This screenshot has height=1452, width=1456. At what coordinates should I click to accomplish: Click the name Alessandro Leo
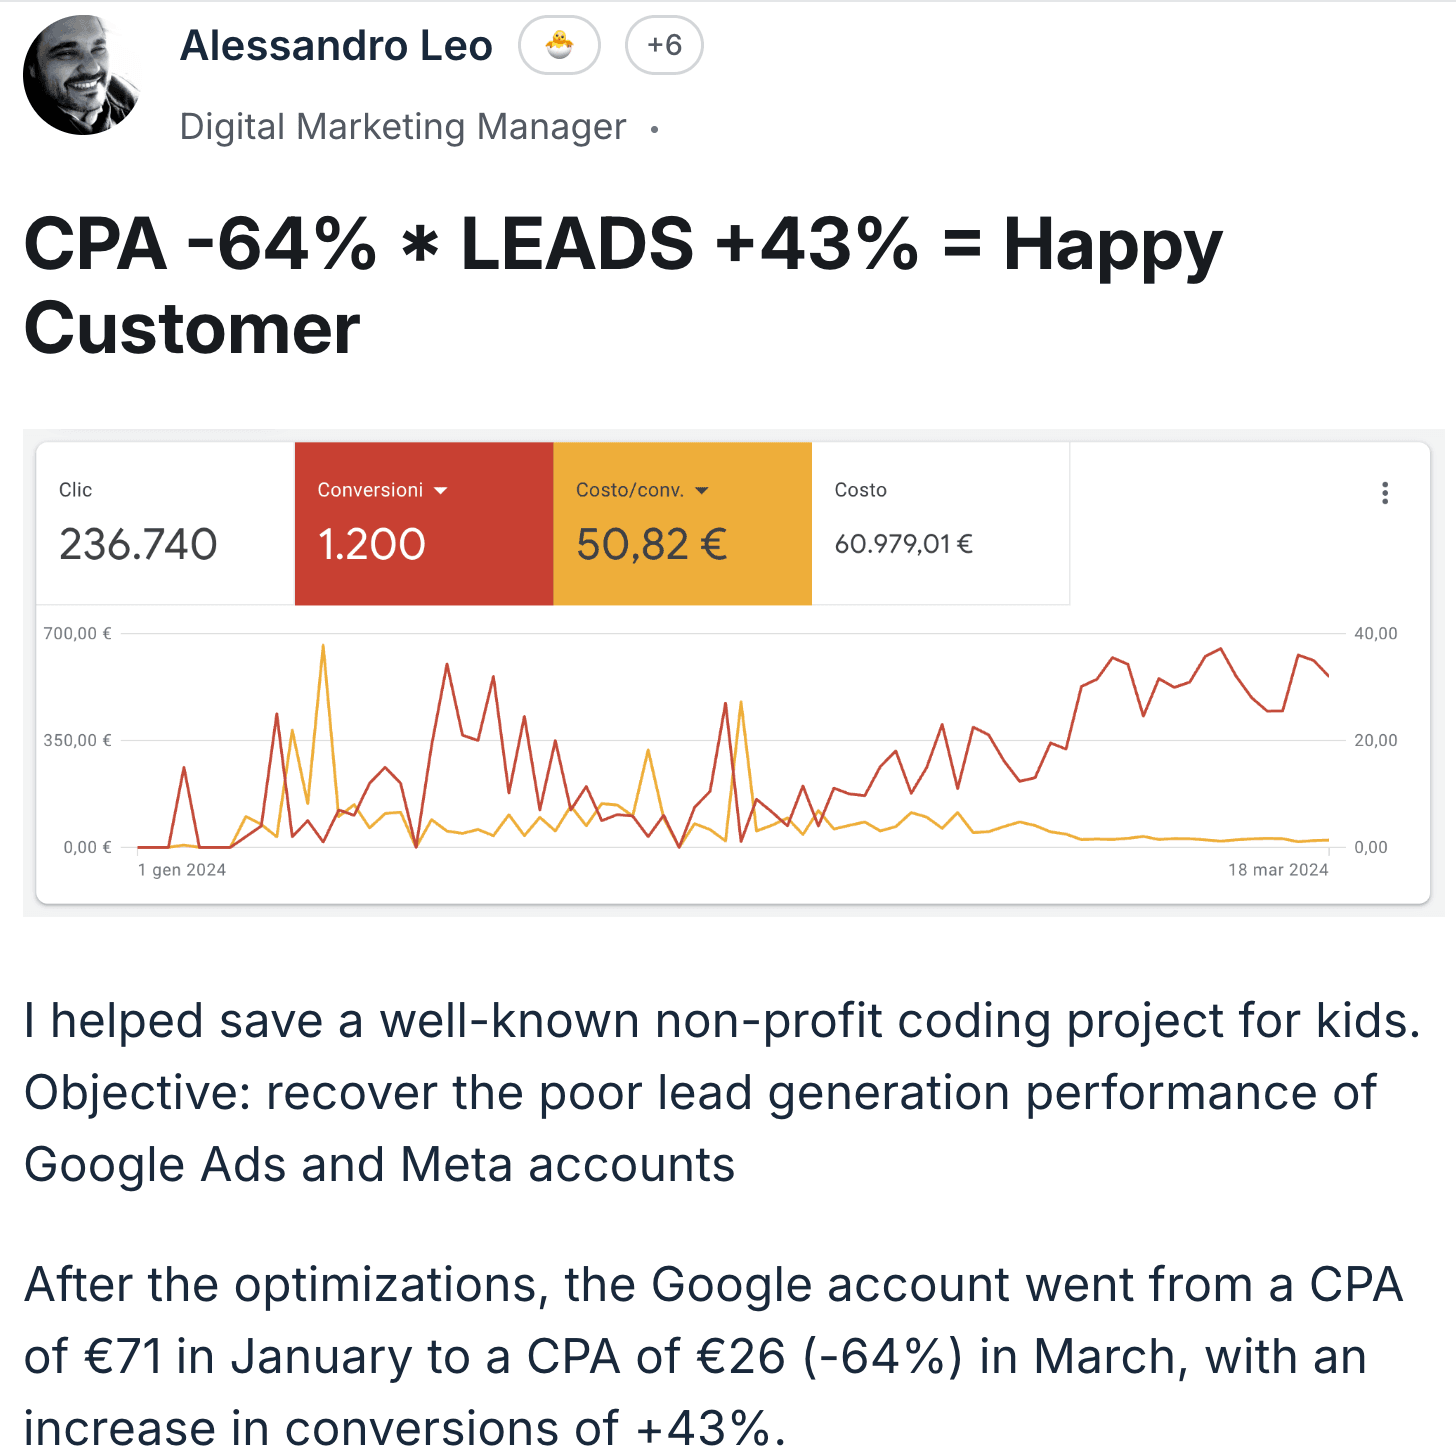click(336, 45)
